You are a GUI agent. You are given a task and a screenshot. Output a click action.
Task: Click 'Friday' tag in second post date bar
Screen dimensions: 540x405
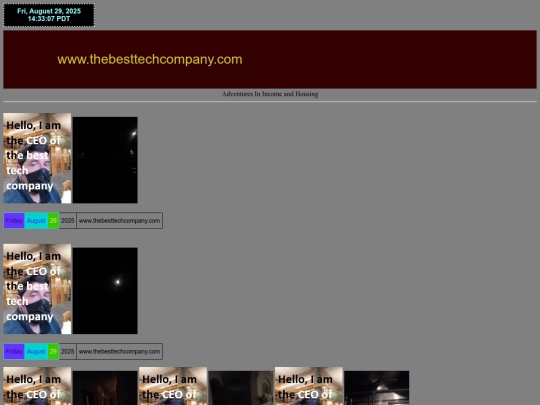tap(14, 352)
